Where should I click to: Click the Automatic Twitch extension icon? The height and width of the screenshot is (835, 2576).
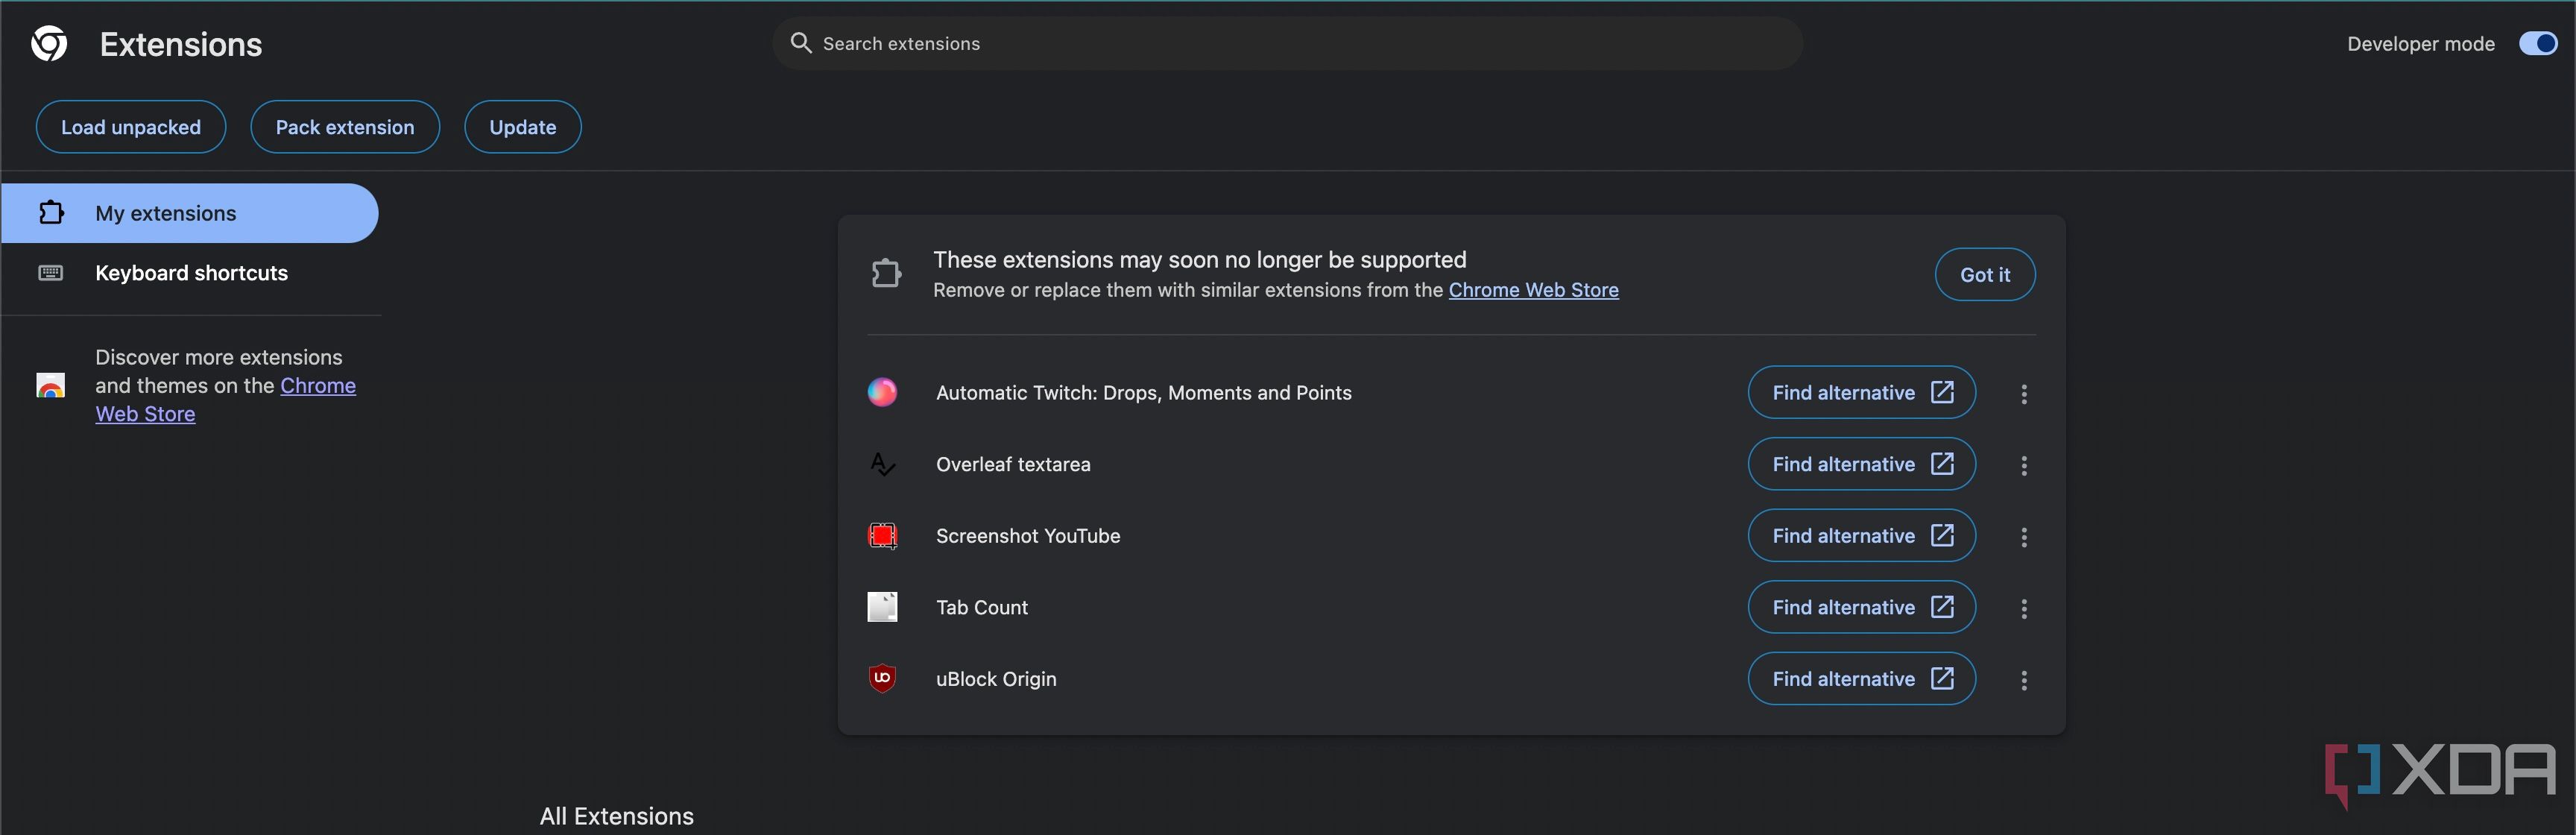[884, 391]
